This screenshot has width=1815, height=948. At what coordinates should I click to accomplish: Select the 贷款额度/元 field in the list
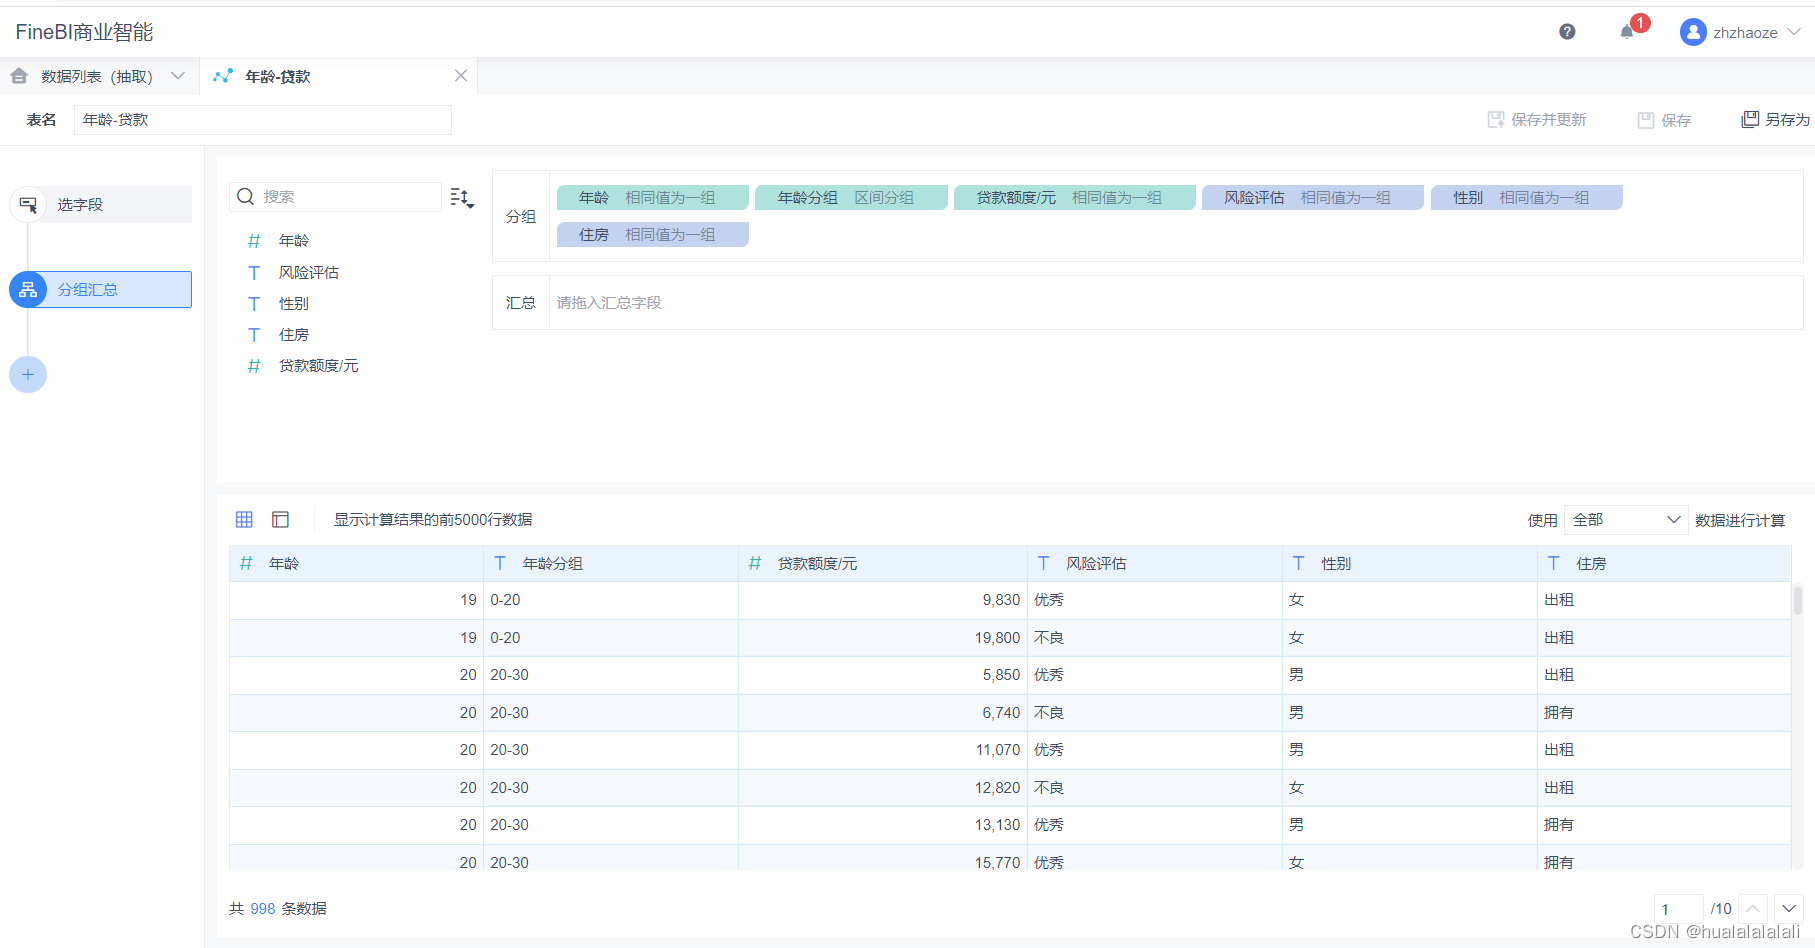pos(319,366)
